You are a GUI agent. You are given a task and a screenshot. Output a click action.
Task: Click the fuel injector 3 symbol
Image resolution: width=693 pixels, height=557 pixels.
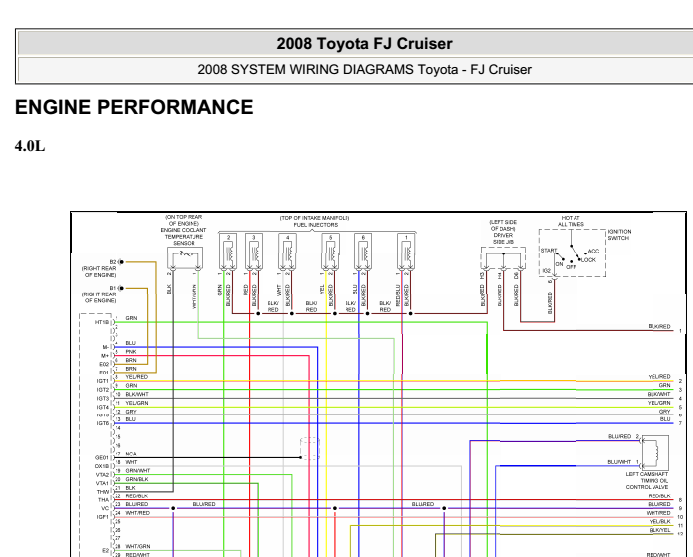pyautogui.click(x=254, y=252)
